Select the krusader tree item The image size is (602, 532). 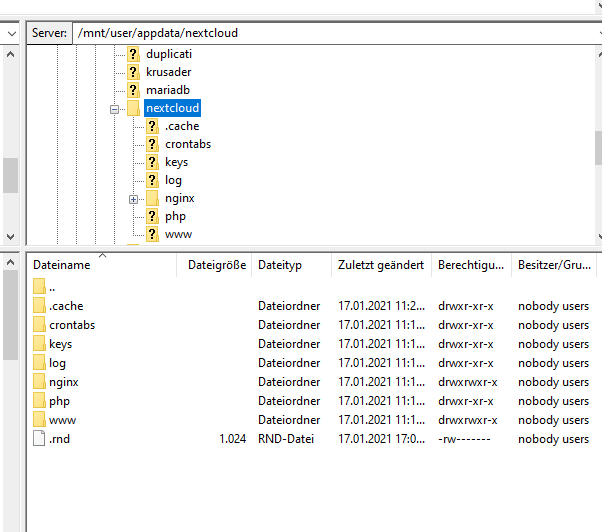(x=169, y=72)
